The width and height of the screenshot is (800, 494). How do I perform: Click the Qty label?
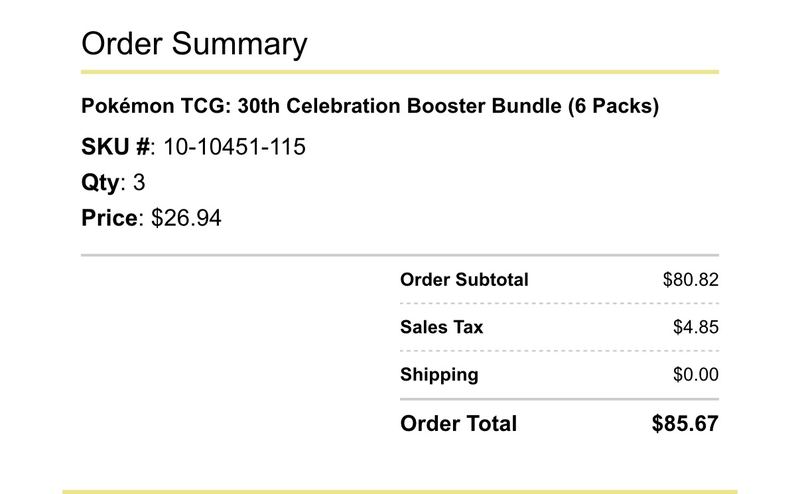tap(101, 183)
